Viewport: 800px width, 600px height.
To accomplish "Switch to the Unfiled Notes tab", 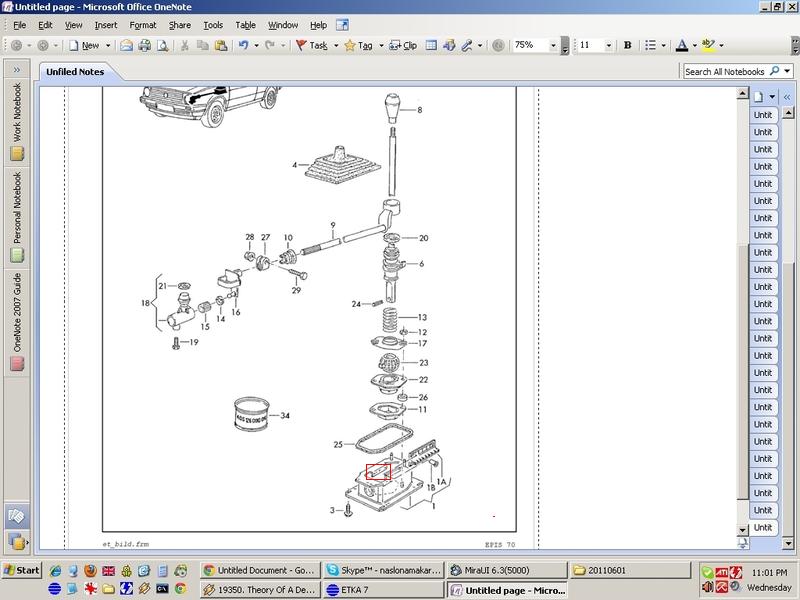I will (75, 71).
